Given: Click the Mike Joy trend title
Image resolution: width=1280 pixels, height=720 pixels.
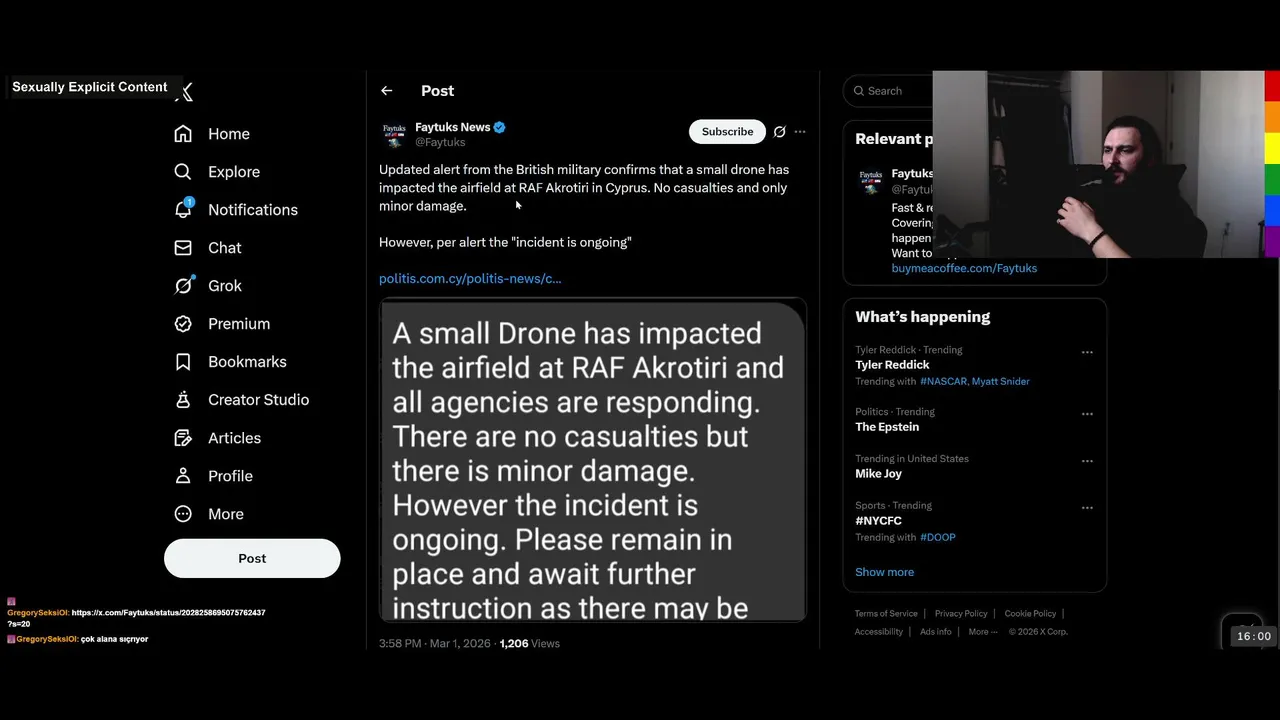Looking at the screenshot, I should tap(878, 474).
